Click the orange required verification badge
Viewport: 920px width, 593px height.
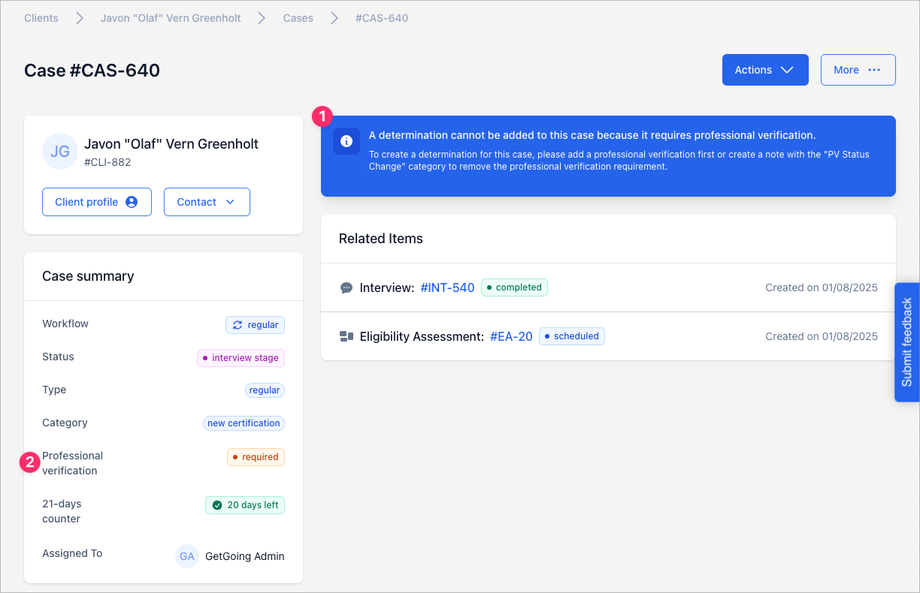point(256,457)
